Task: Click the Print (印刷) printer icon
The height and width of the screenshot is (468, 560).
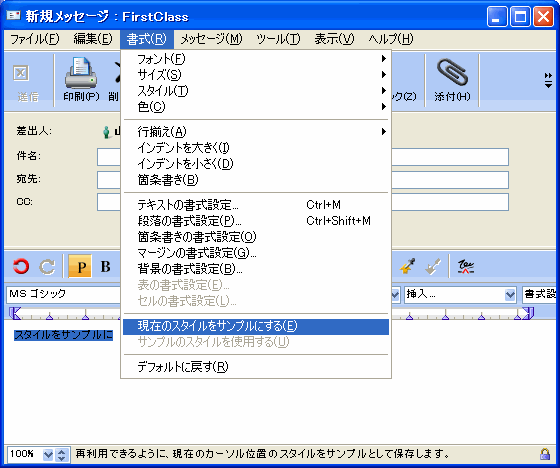Action: [x=81, y=73]
